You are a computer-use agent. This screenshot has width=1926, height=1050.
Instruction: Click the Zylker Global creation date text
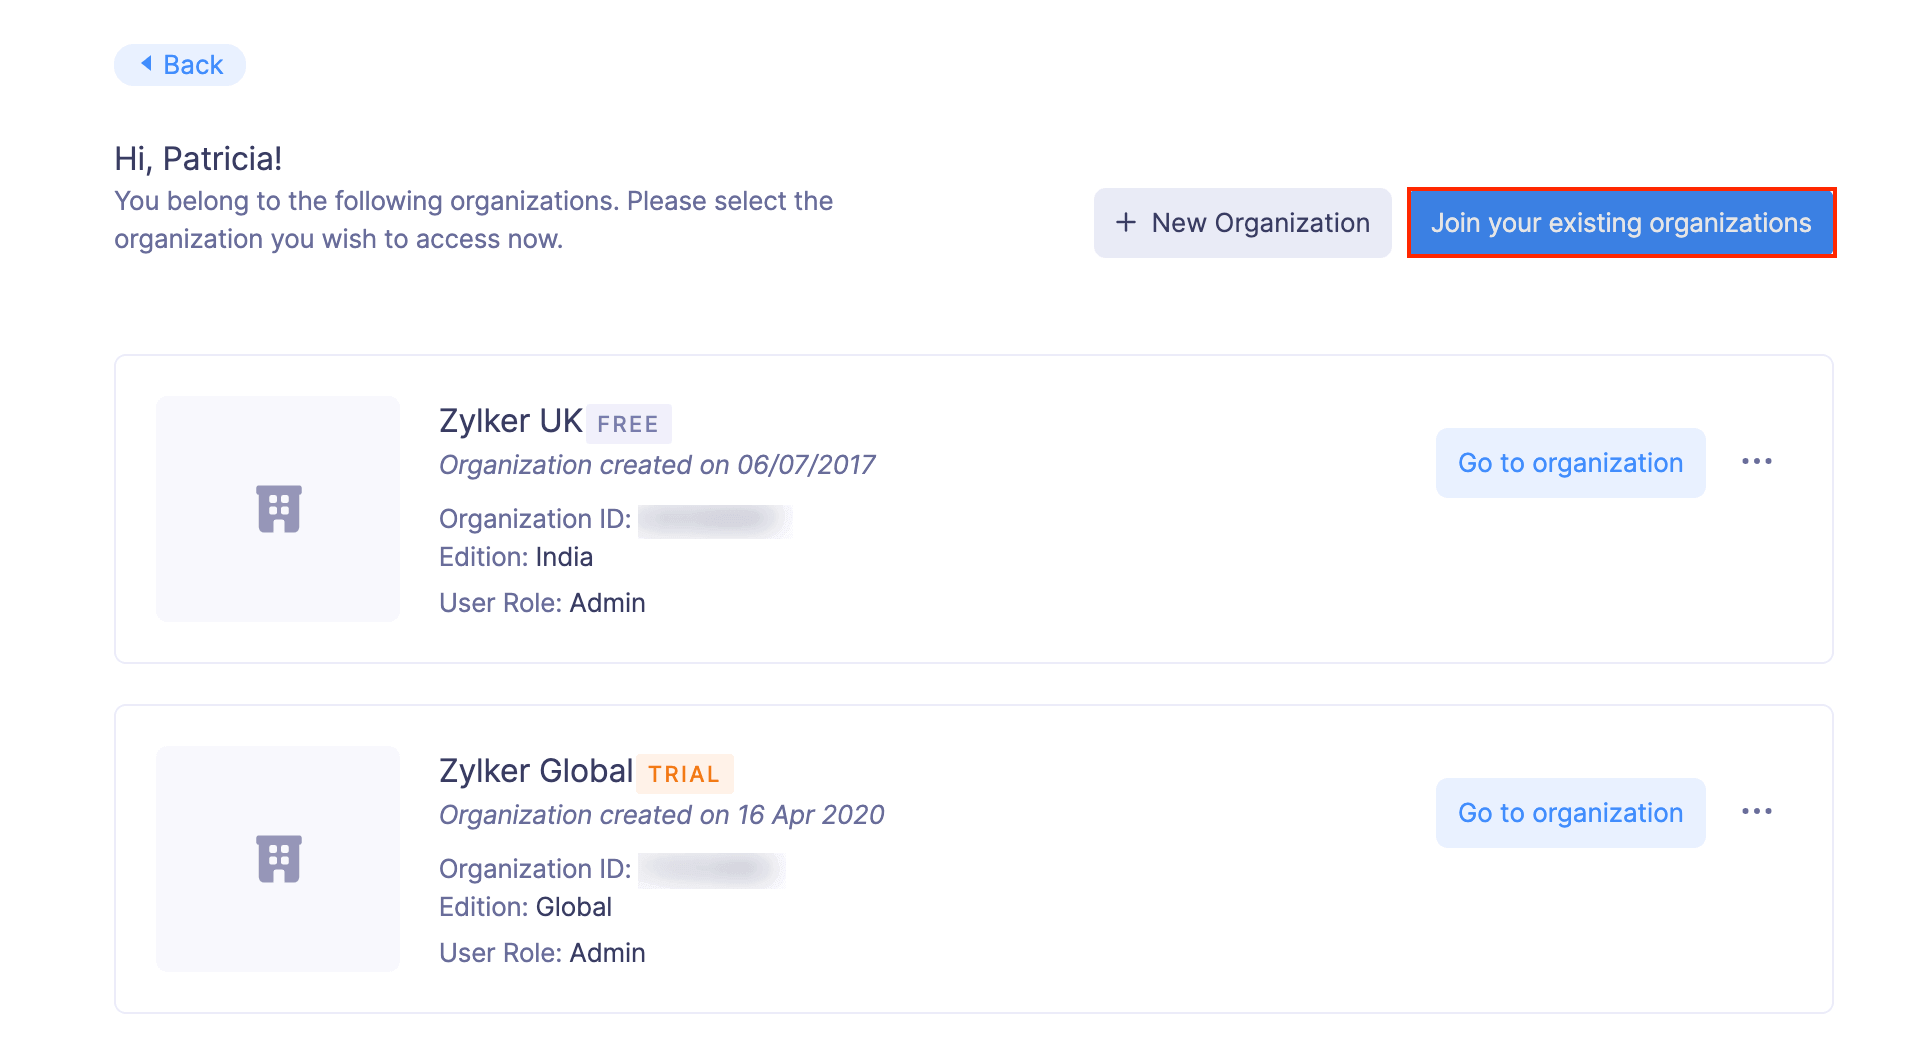tap(661, 815)
